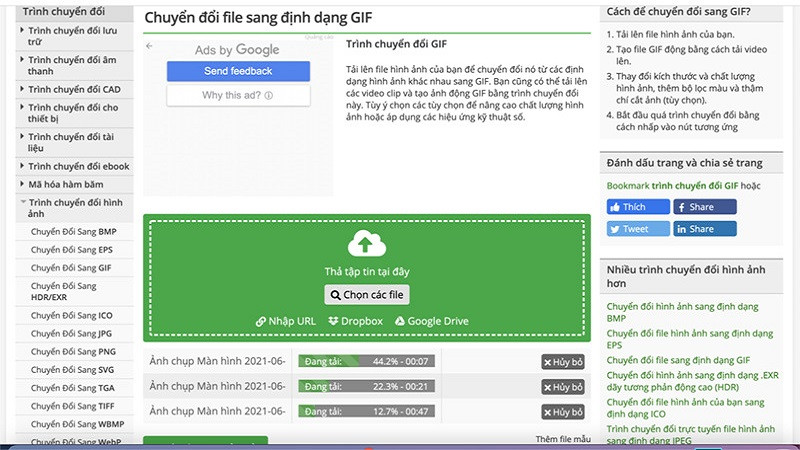Viewport: 800px width, 450px height.
Task: Click the Send feedback button
Action: [x=238, y=71]
